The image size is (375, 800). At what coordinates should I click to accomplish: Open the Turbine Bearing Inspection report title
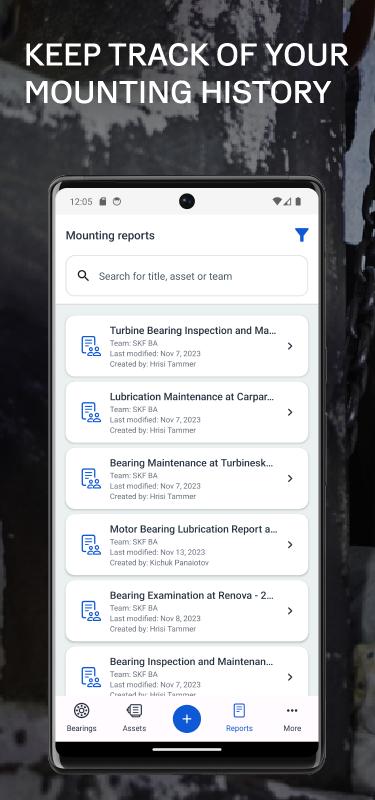(x=193, y=331)
